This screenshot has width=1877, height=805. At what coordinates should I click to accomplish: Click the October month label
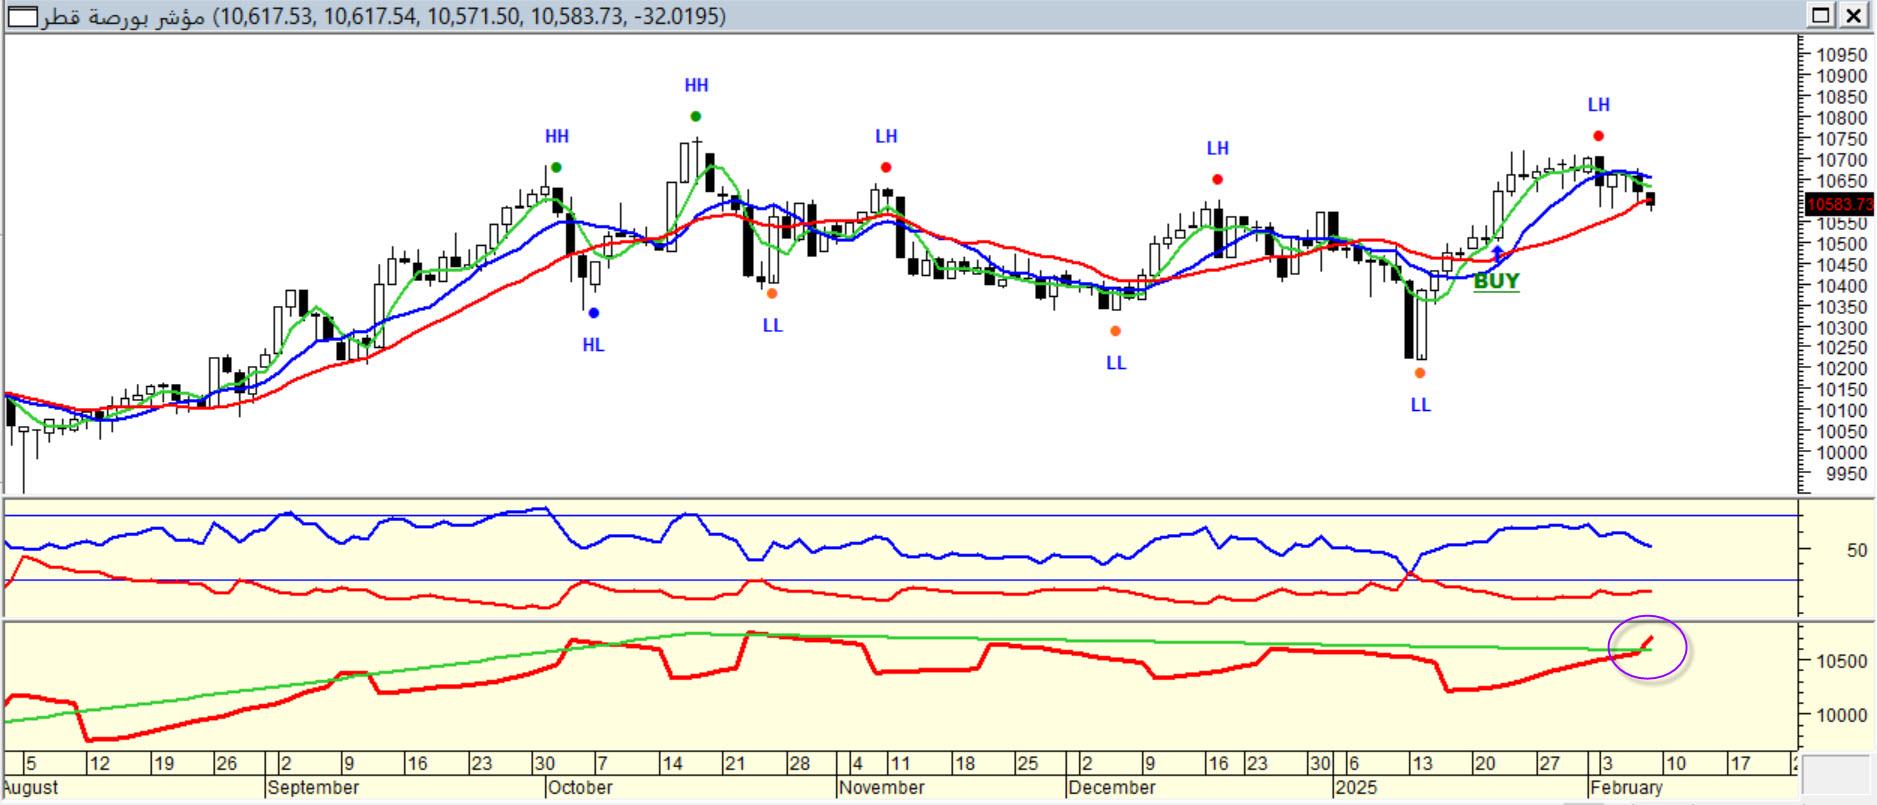[580, 788]
